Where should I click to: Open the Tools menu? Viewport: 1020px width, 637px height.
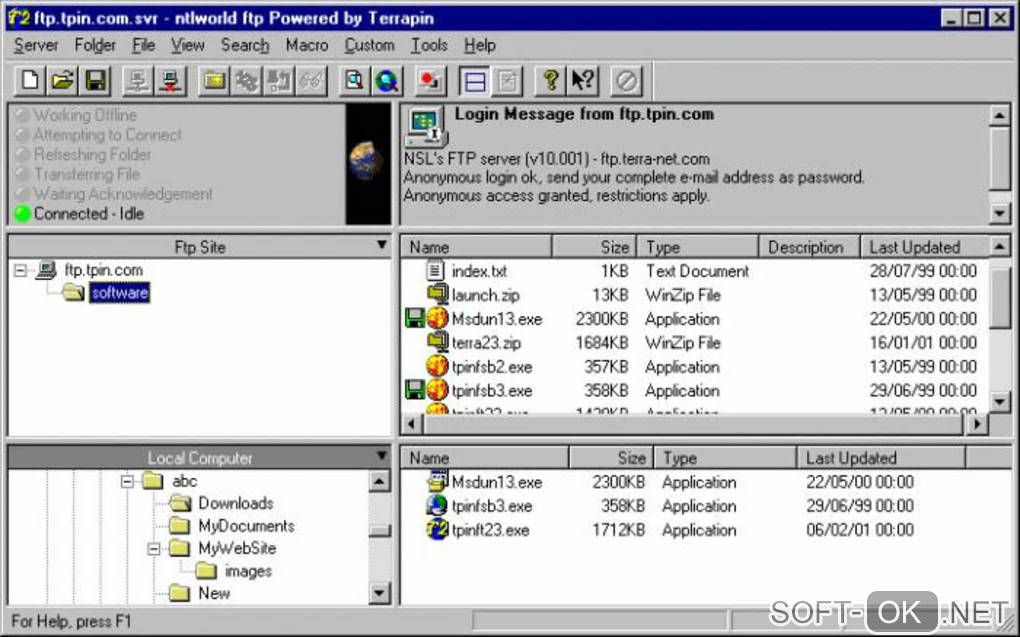click(429, 46)
